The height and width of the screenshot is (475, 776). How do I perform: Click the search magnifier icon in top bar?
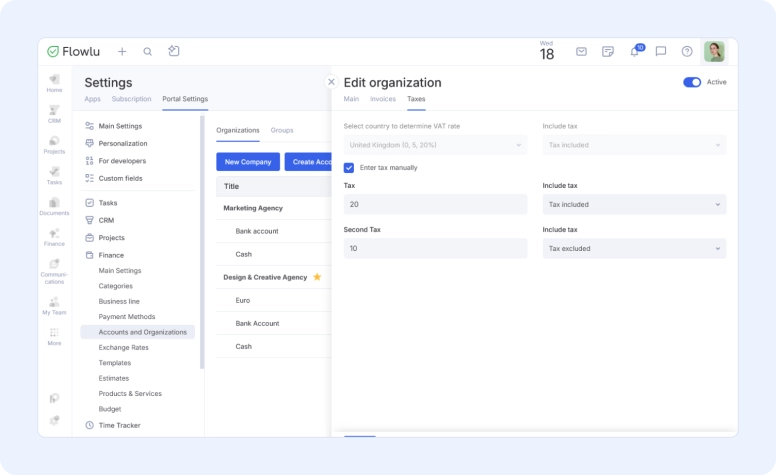pyautogui.click(x=148, y=52)
